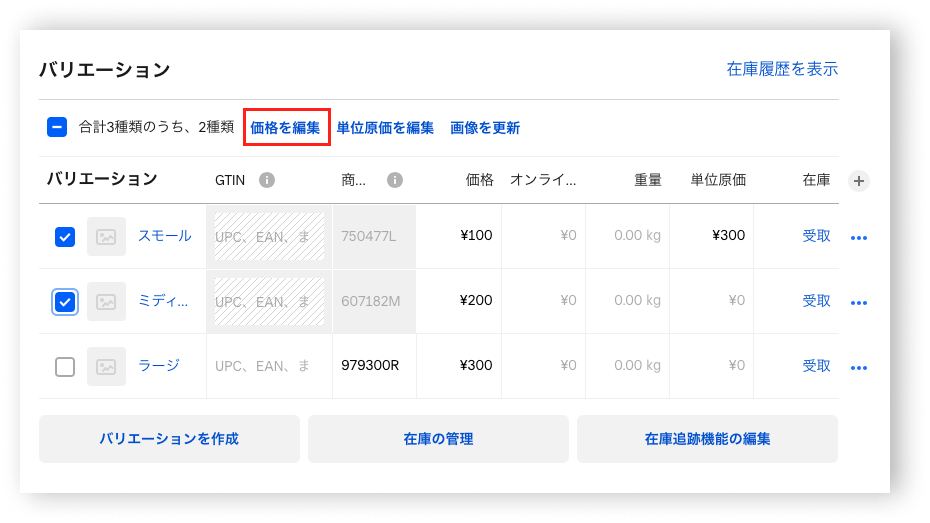Click the オンライ... column header
The width and height of the screenshot is (930, 523).
pos(543,180)
